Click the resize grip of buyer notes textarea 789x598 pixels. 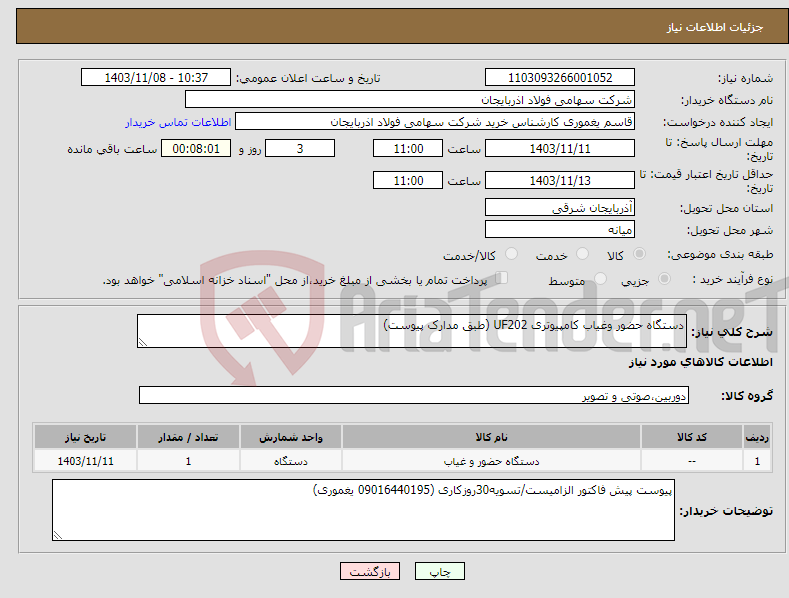tap(57, 536)
